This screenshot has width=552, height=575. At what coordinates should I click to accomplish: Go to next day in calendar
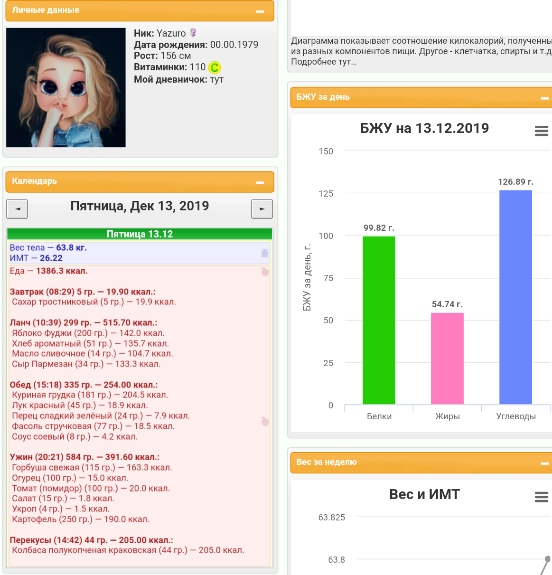click(262, 209)
